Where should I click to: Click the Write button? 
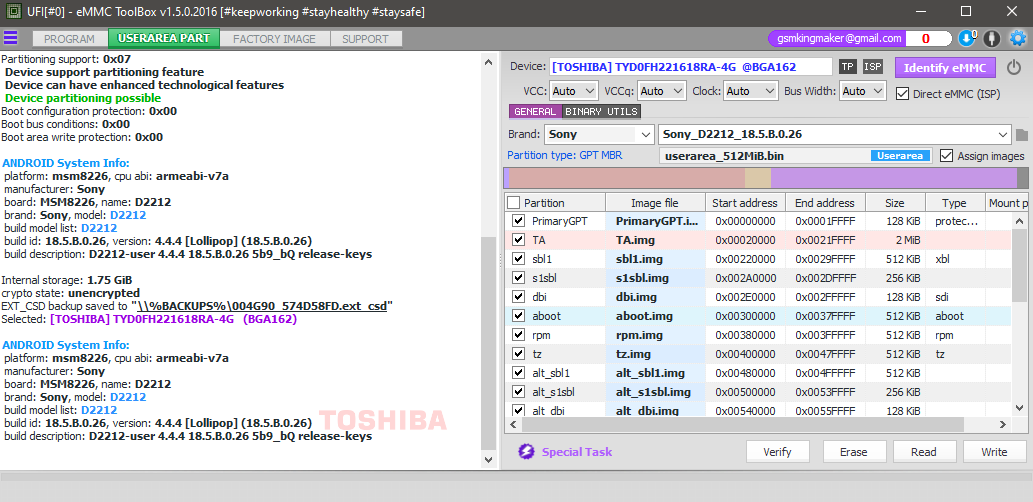(994, 452)
